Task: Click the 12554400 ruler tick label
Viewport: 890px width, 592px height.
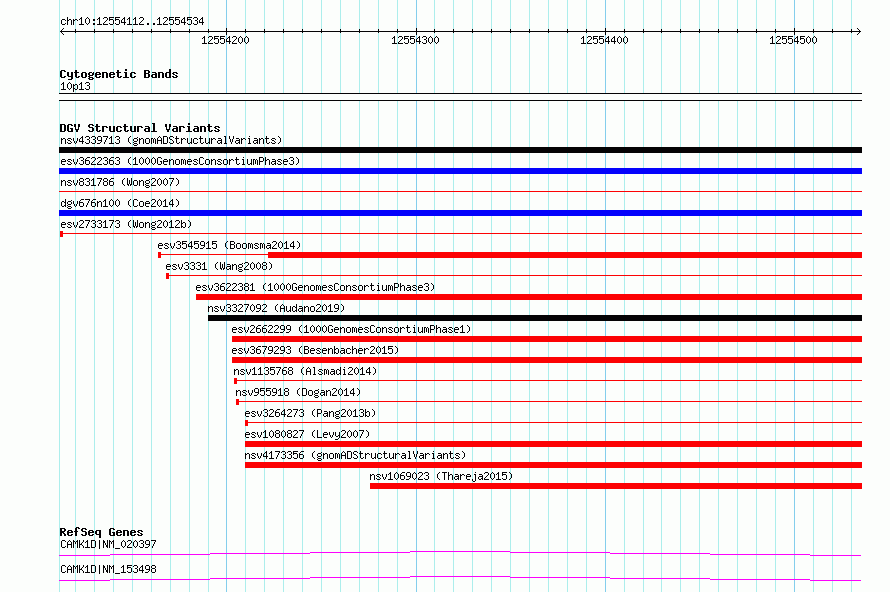Action: pos(604,40)
